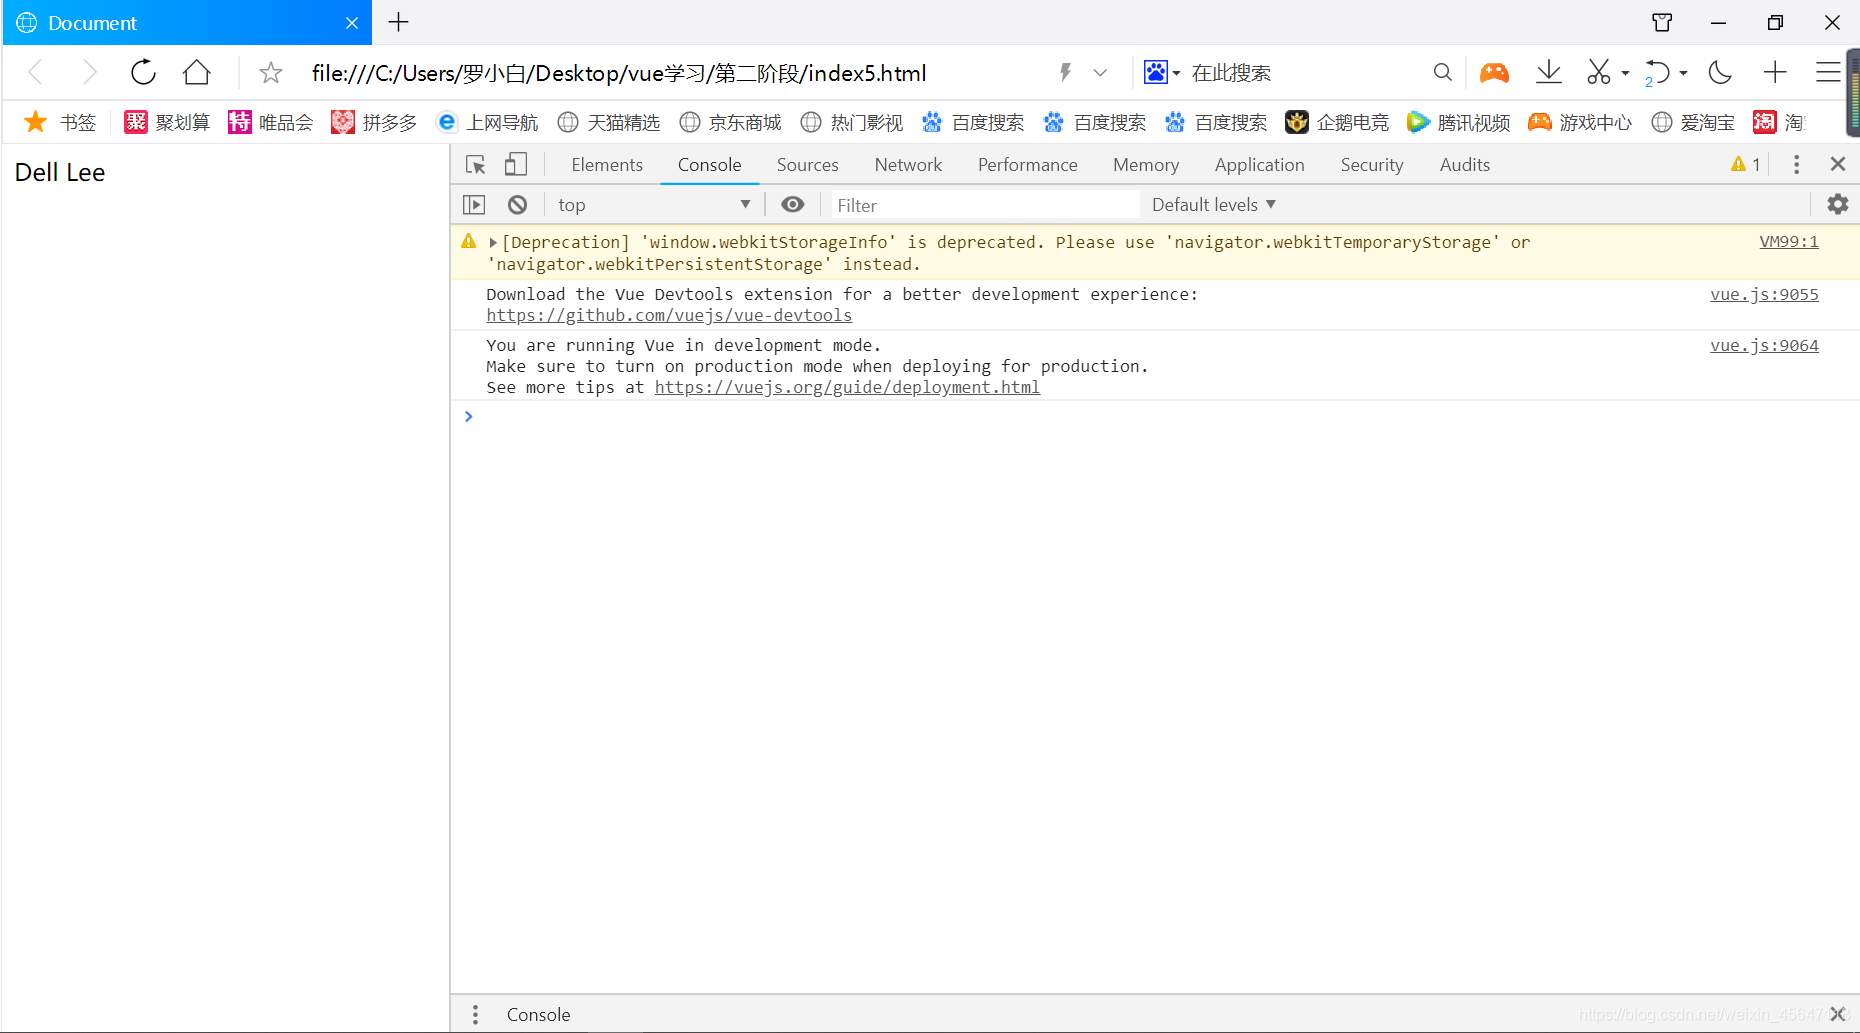
Task: Toggle the device toolbar icon
Action: click(x=516, y=164)
